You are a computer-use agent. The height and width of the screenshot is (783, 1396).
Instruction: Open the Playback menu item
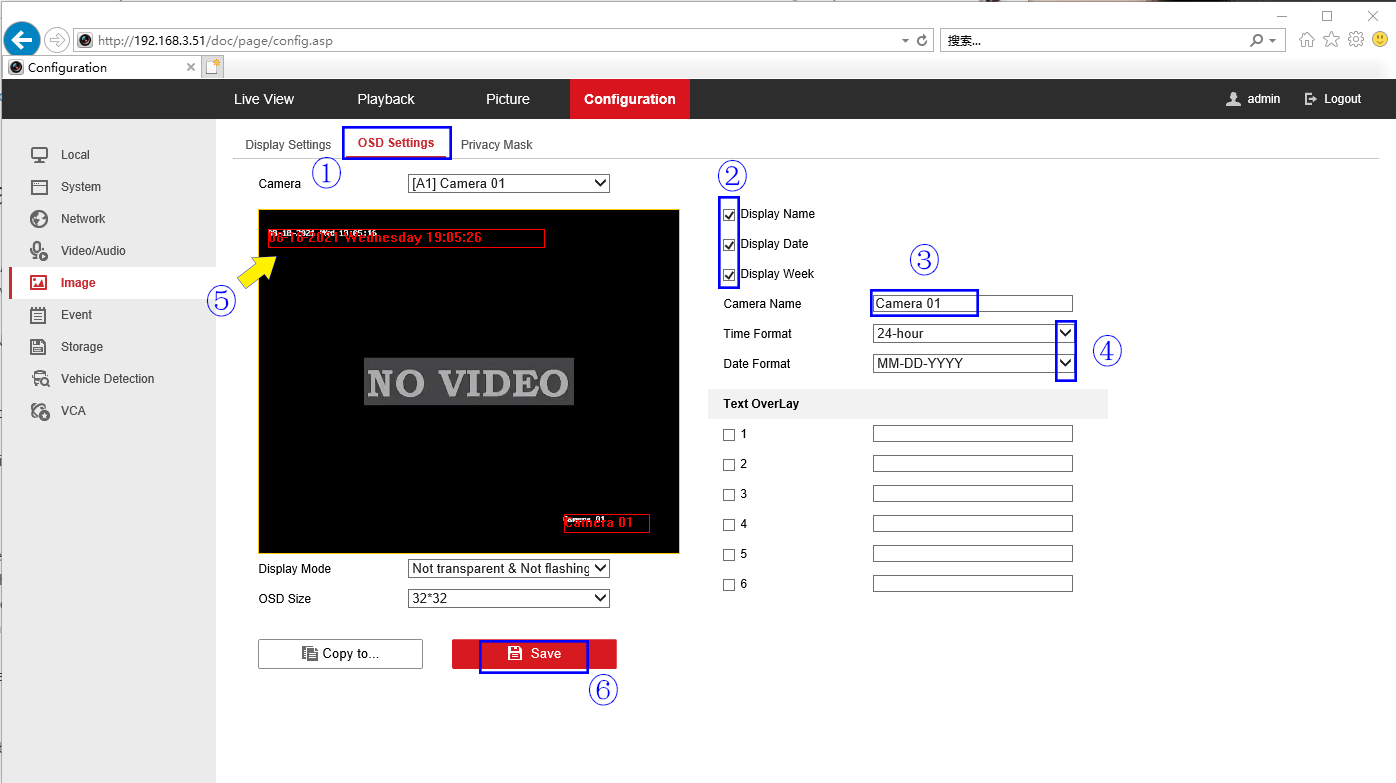tap(386, 99)
